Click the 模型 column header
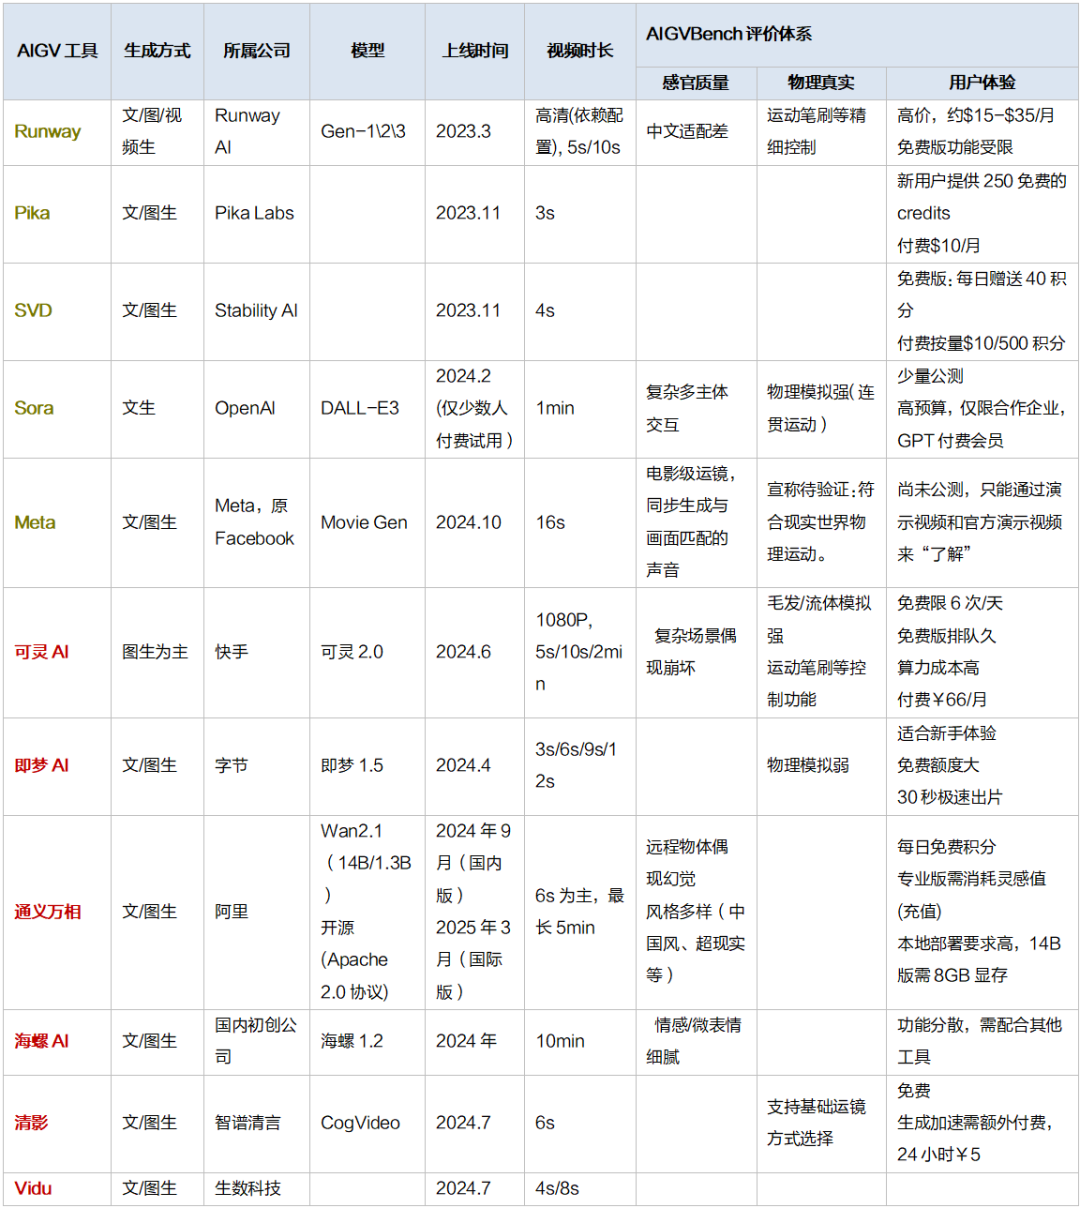This screenshot has width=1080, height=1208. tap(366, 50)
